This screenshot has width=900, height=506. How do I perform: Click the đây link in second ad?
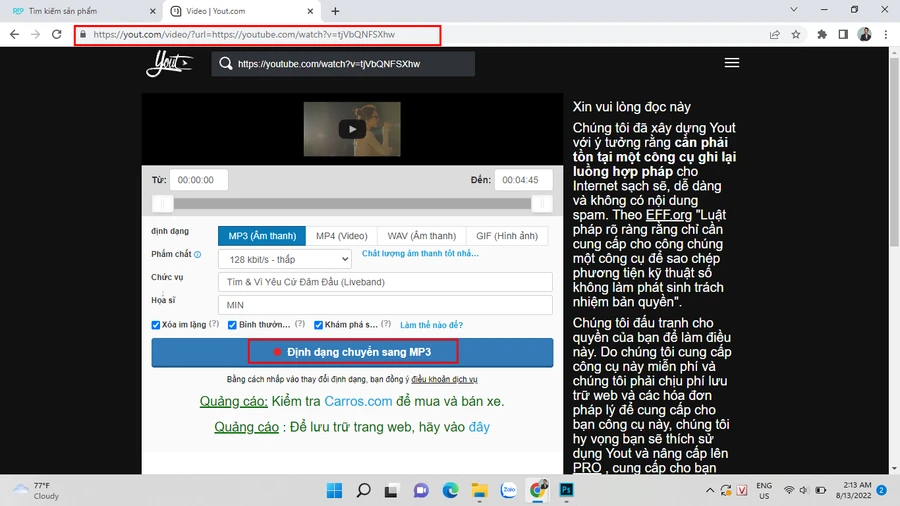(x=479, y=427)
